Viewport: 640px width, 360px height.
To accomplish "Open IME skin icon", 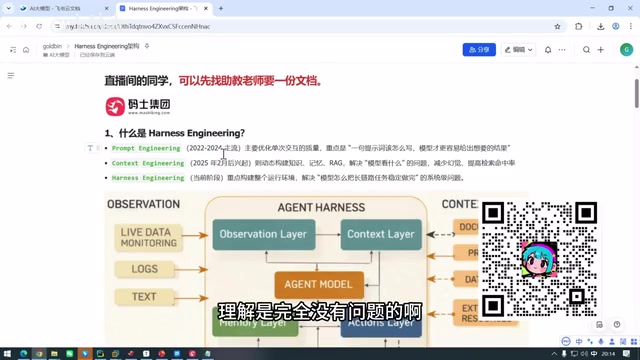I will pyautogui.click(x=623, y=341).
